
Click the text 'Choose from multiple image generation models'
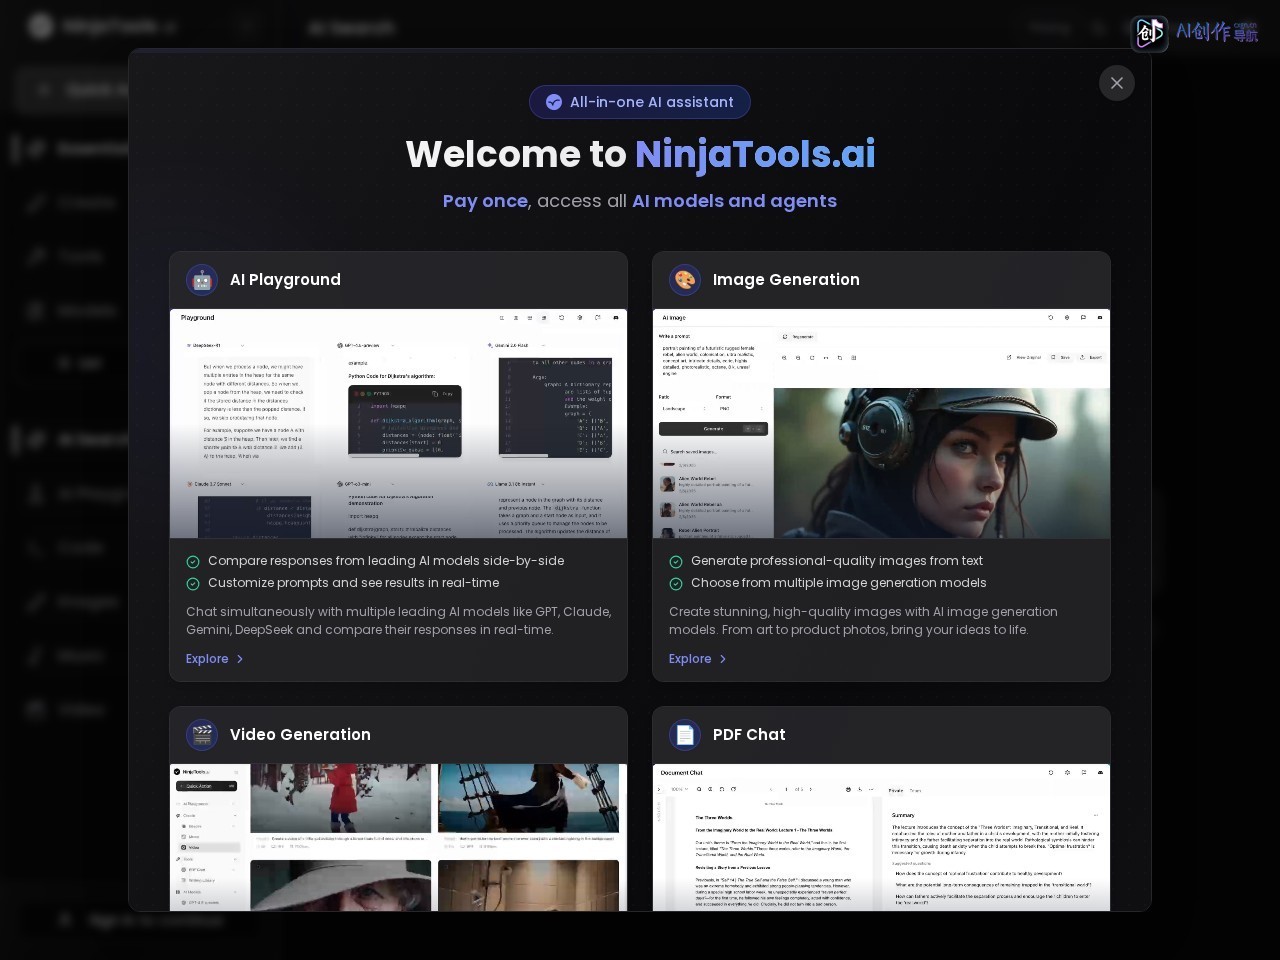click(839, 583)
